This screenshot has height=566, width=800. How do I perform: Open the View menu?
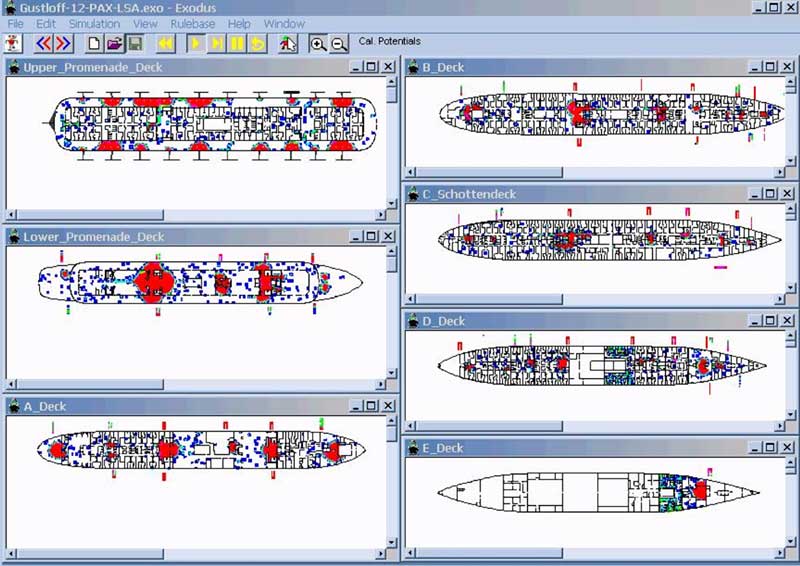tap(145, 24)
